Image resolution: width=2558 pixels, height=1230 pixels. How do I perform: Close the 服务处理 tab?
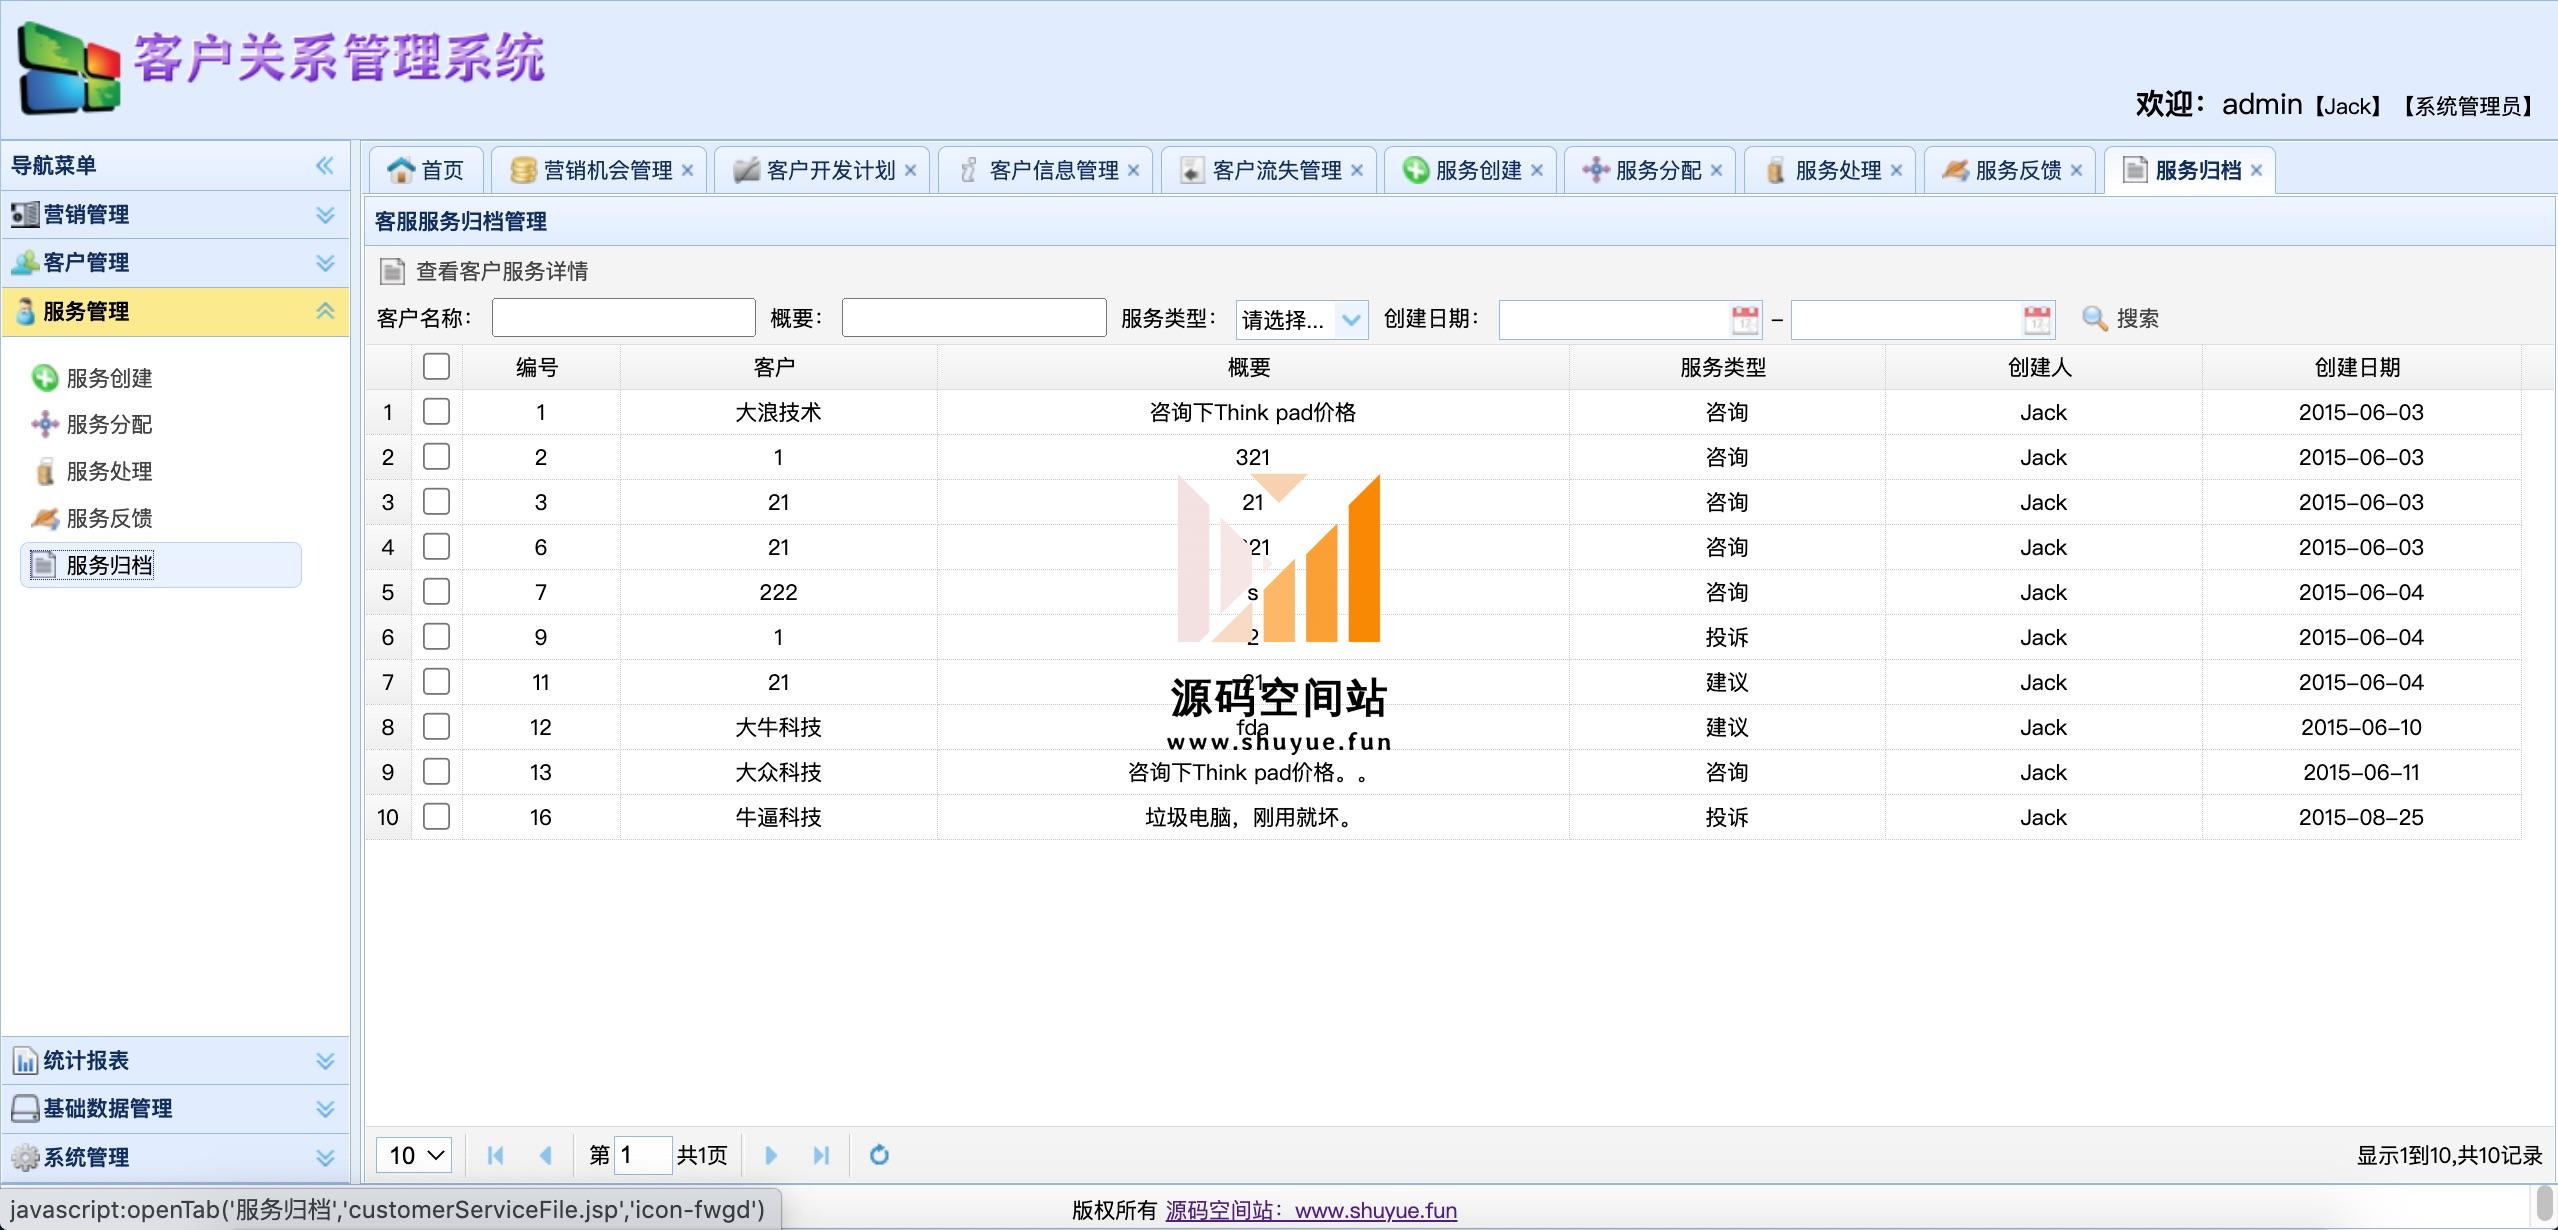pyautogui.click(x=1897, y=170)
